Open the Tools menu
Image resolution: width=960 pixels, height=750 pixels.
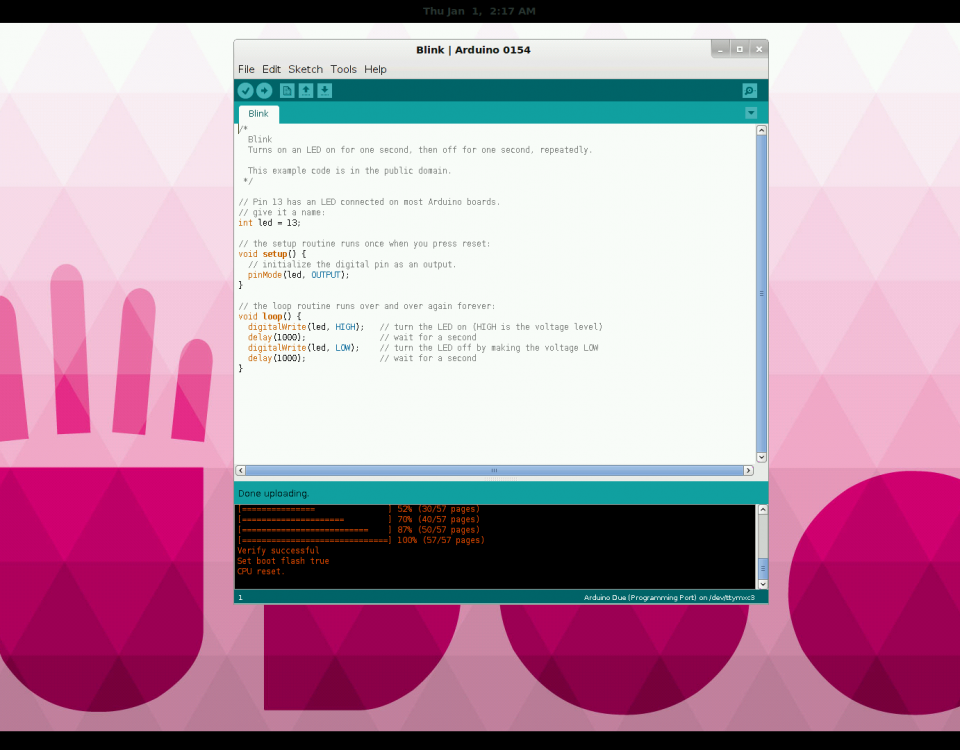[x=343, y=69]
